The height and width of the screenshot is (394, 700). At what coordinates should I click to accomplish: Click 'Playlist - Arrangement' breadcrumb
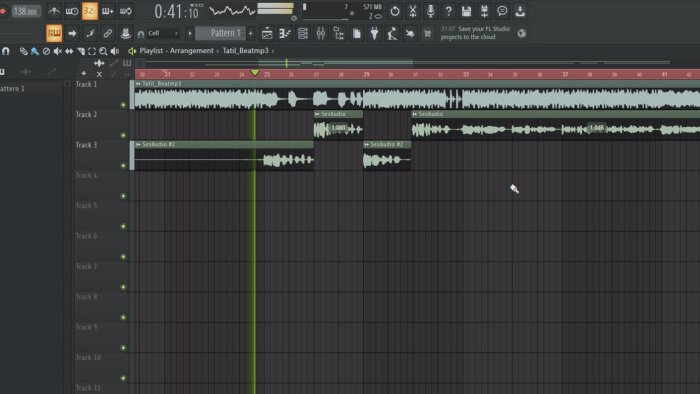(176, 51)
